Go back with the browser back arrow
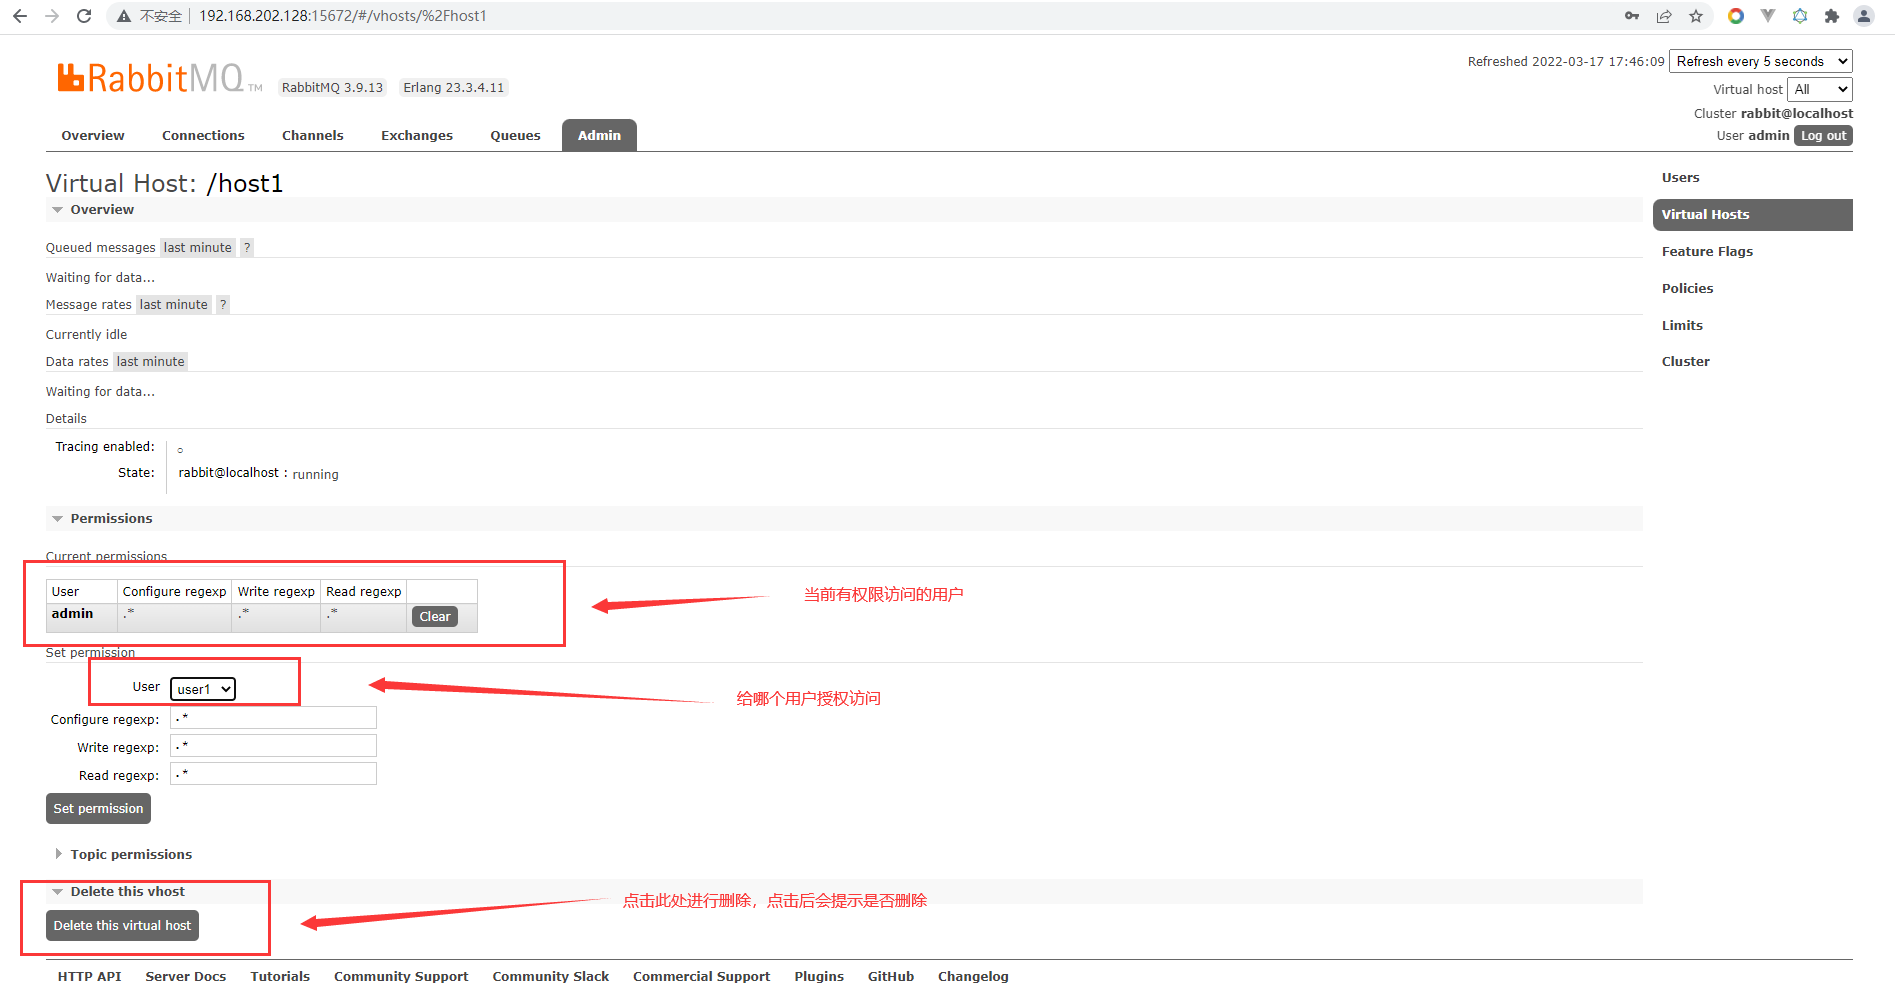Screen dimensions: 1895x985 tap(20, 16)
